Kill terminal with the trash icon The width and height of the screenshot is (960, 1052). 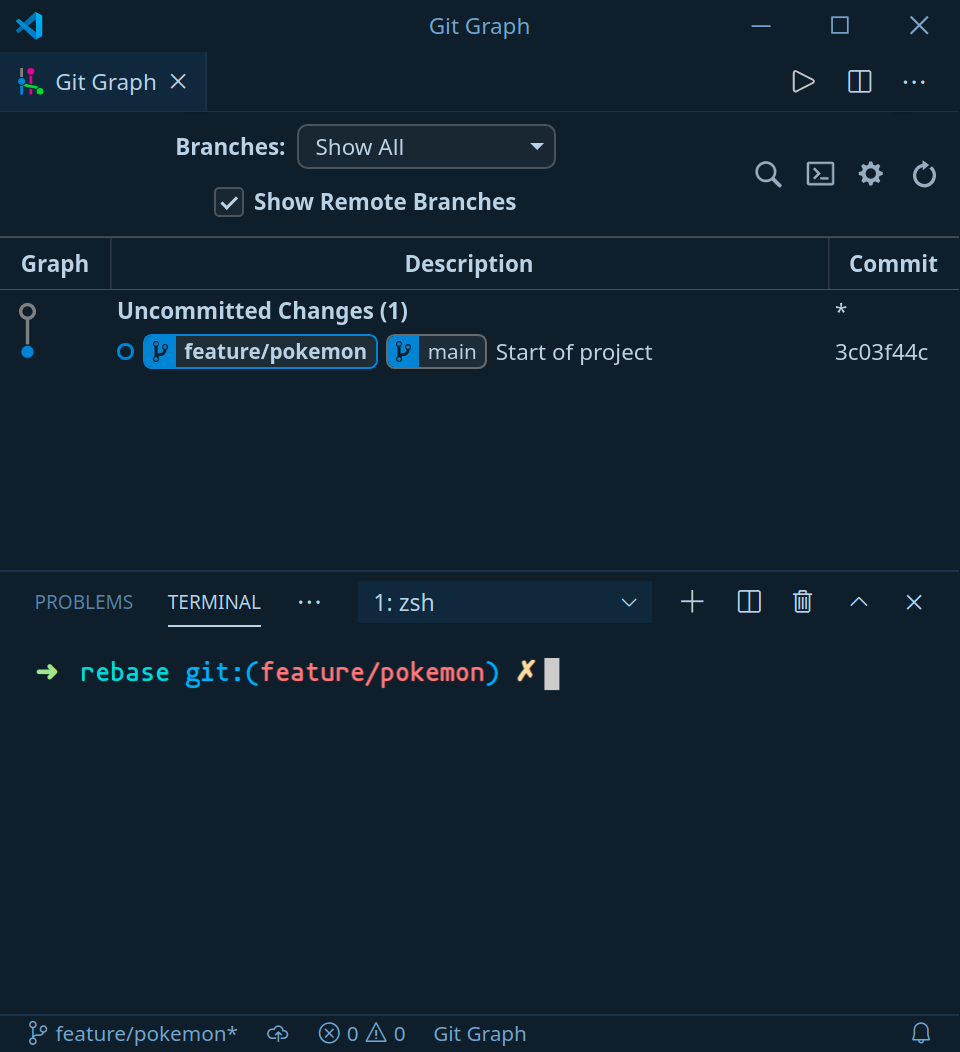tap(802, 602)
